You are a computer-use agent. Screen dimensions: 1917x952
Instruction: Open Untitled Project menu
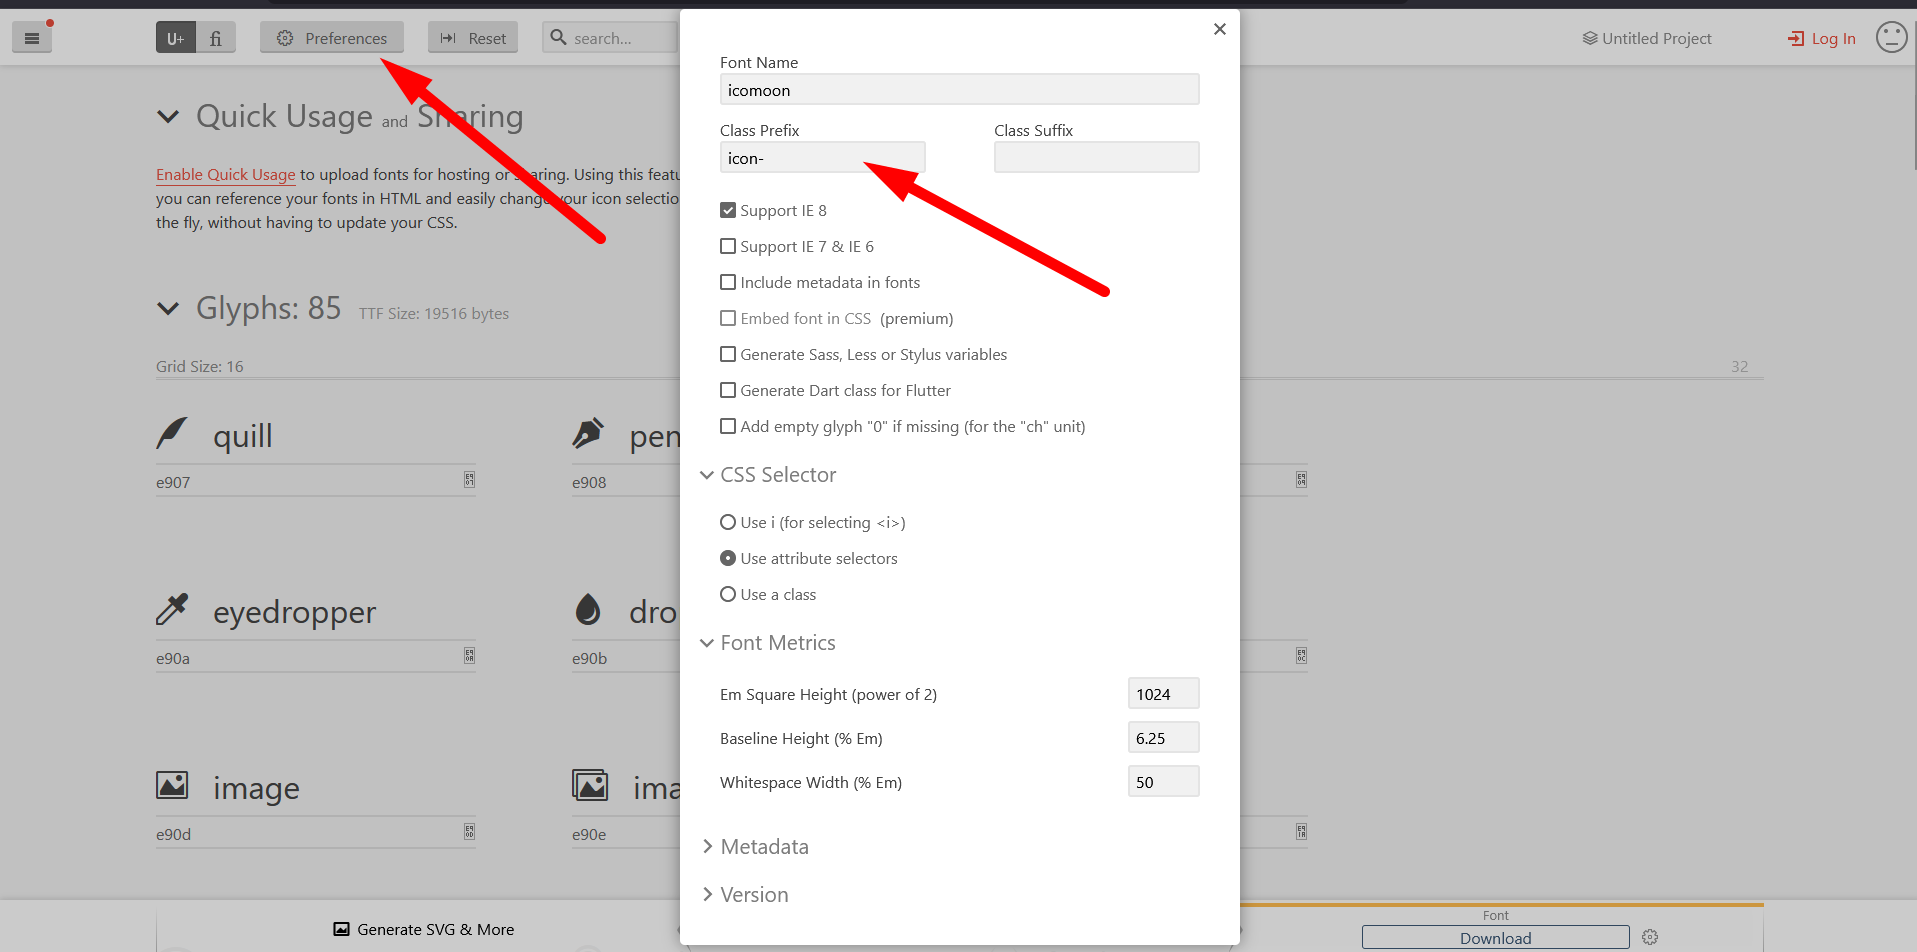1647,38
